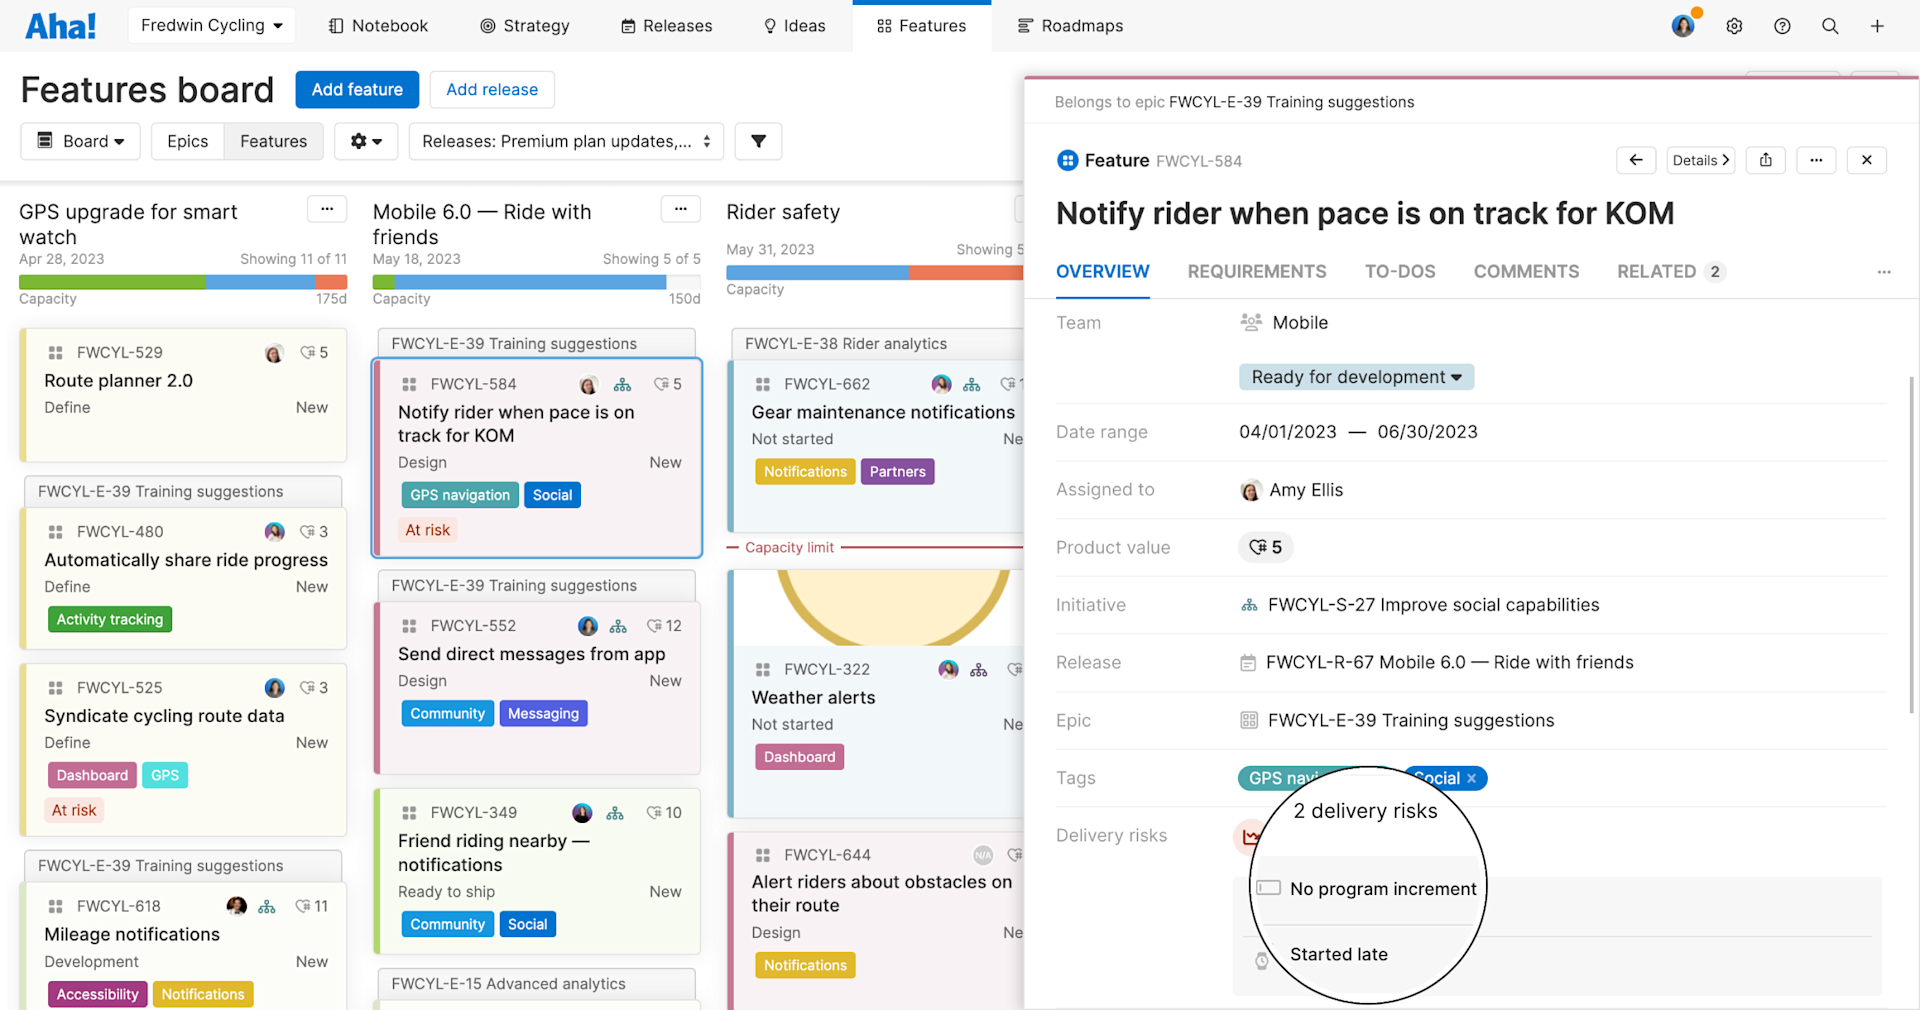Click the Messaging tag on FWCYL-552
1920x1010 pixels.
[x=543, y=714]
